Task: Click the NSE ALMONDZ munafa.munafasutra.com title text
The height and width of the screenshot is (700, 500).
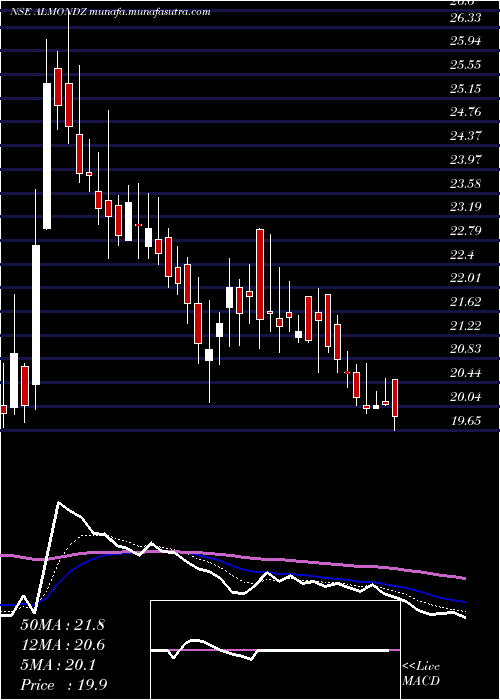Action: [110, 12]
